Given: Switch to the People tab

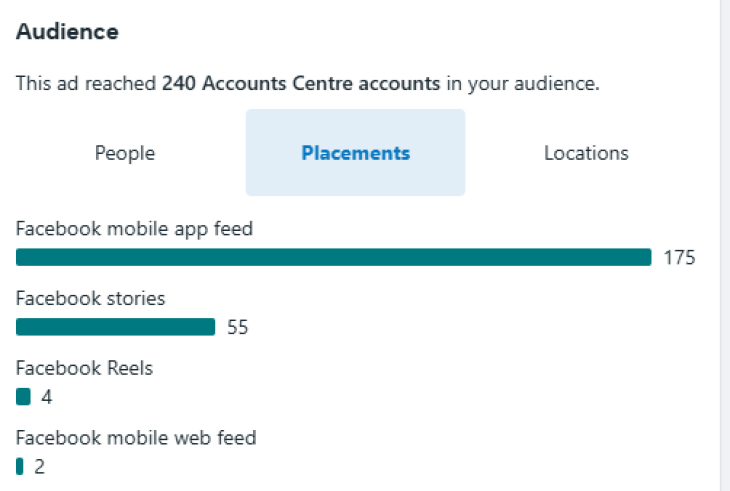Looking at the screenshot, I should tap(125, 153).
